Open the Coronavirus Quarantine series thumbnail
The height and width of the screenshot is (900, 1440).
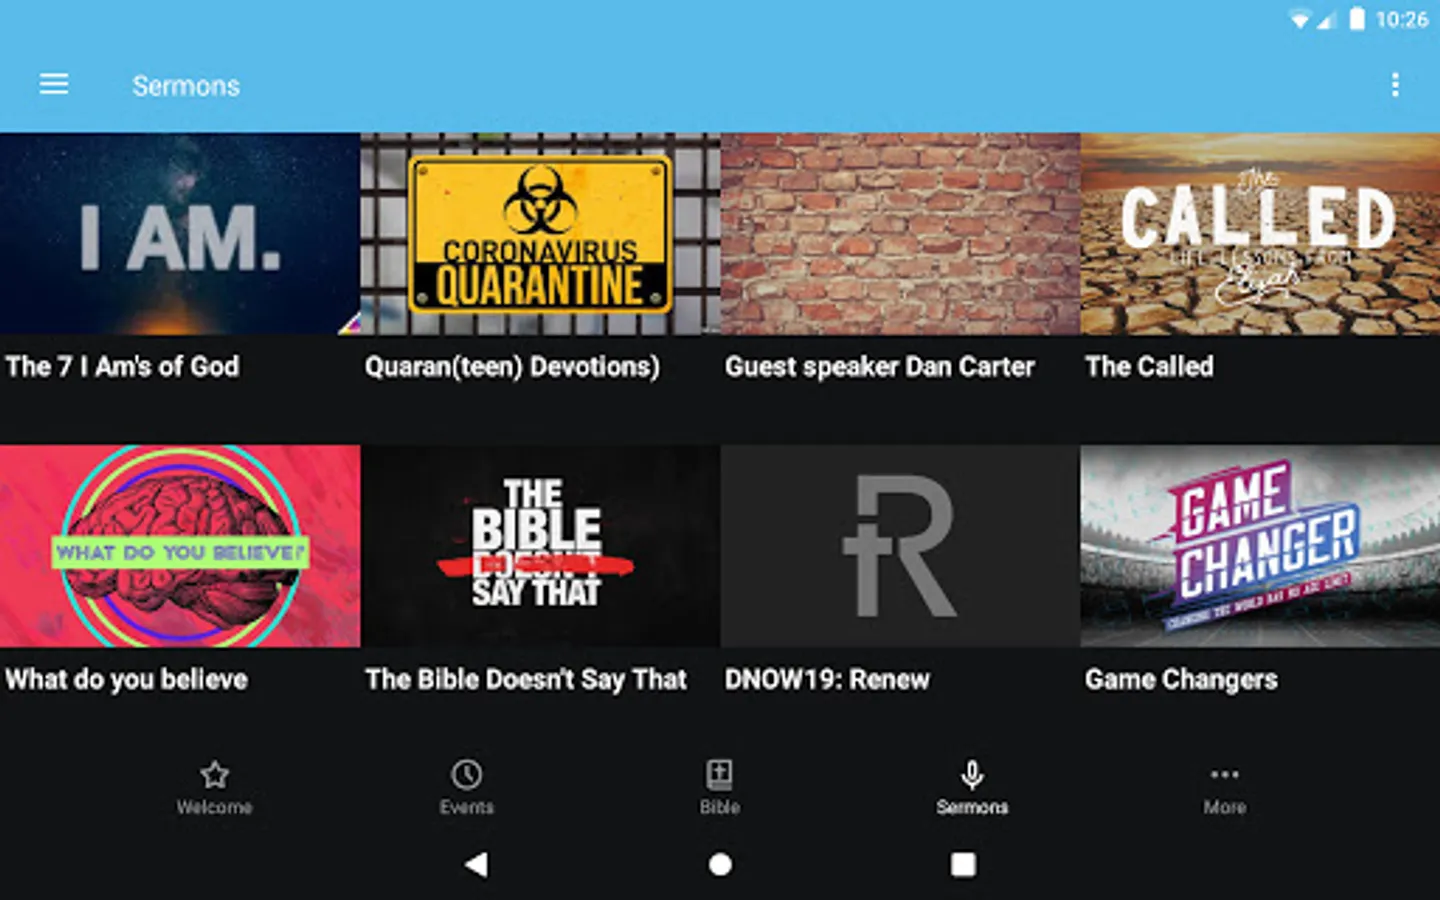(x=540, y=234)
